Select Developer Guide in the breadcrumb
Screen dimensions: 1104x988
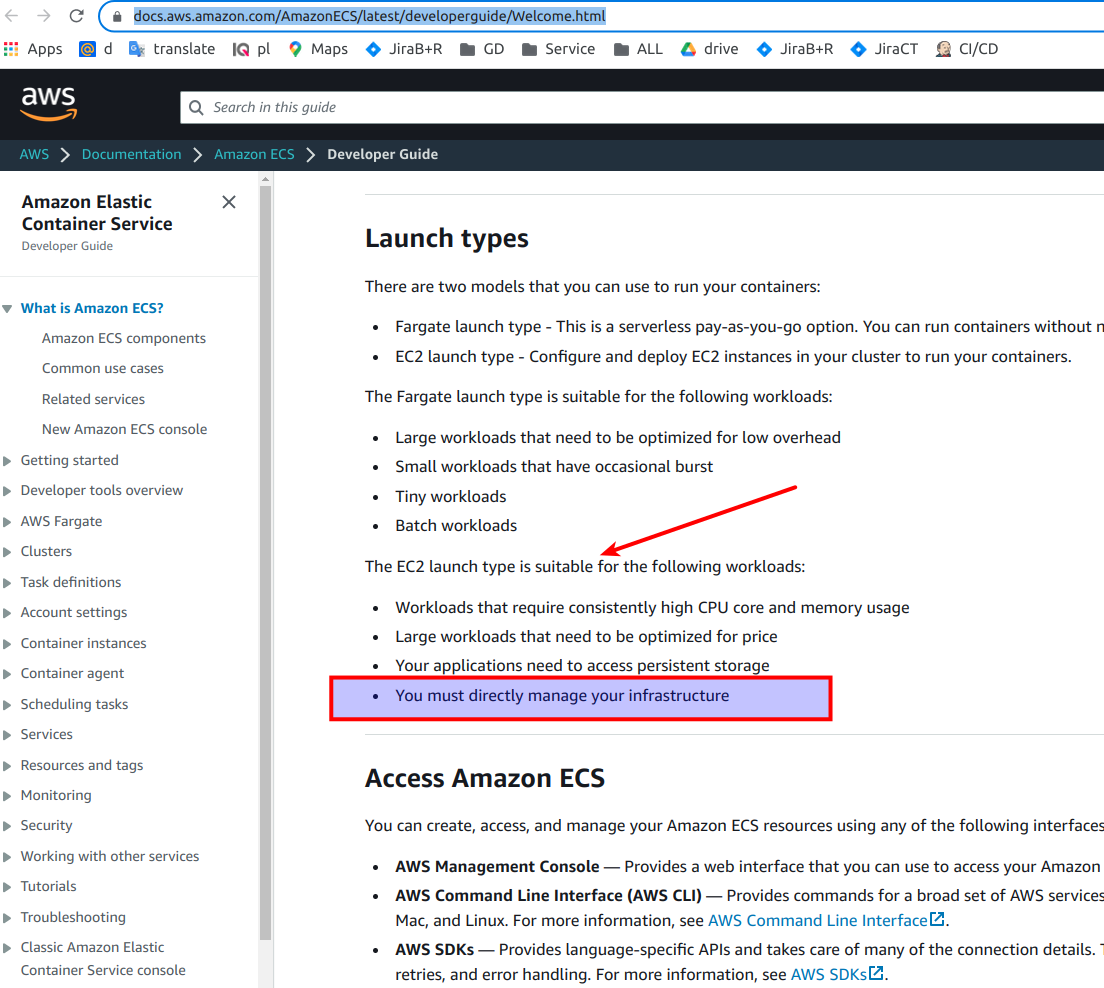click(382, 154)
